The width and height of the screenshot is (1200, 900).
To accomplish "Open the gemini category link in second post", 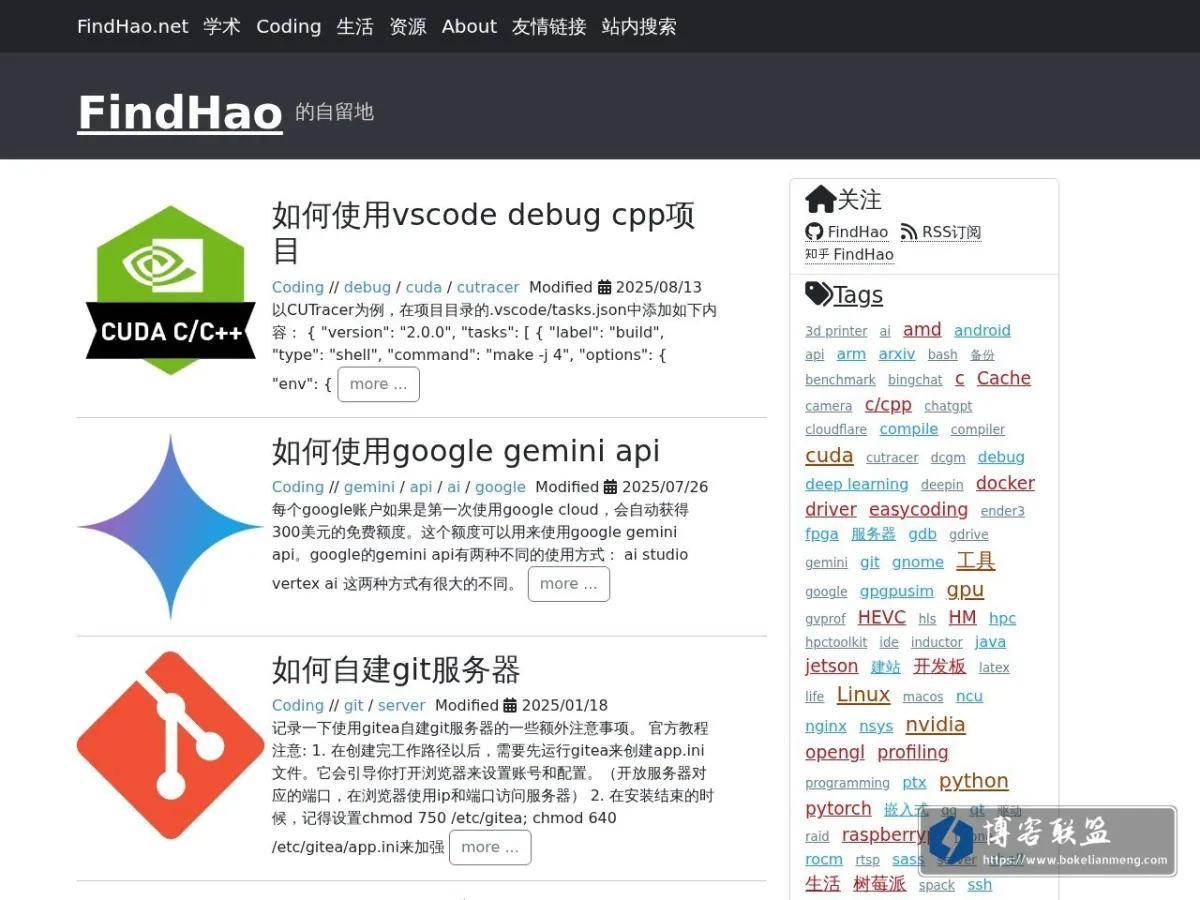I will pos(369,487).
